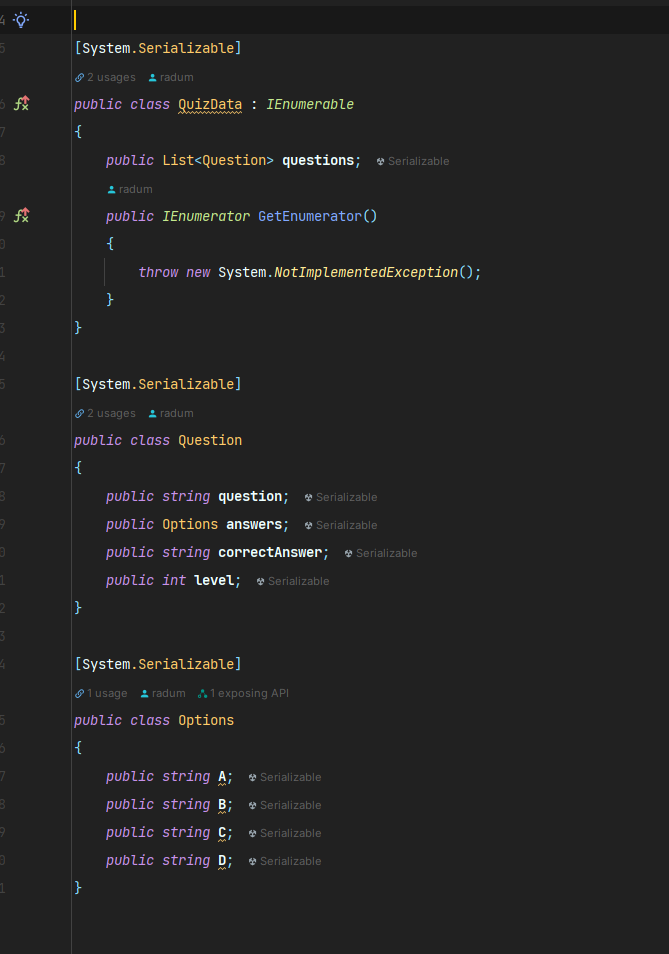Click Serializable hint icon after level field

pos(261,581)
